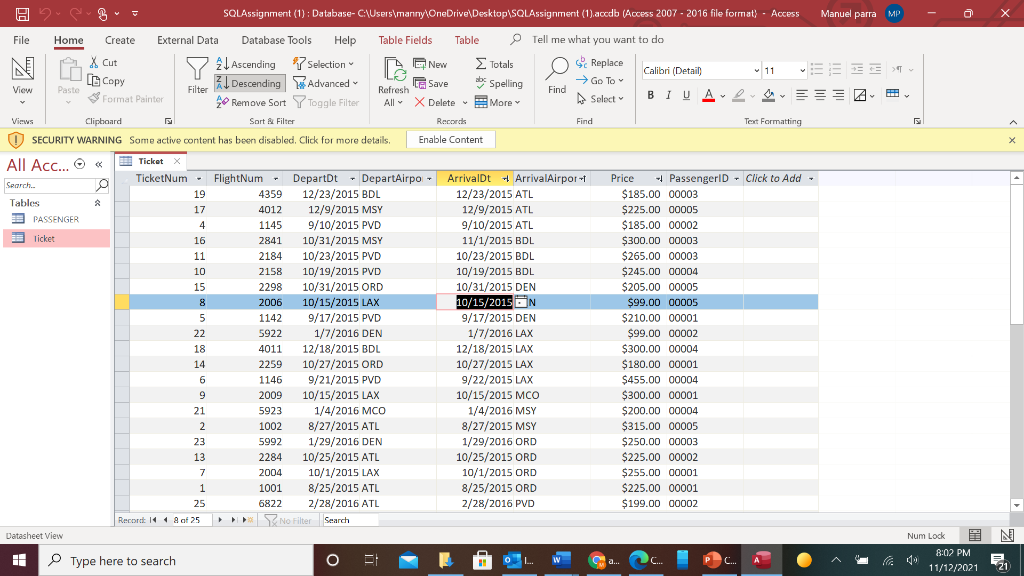Expand the font size dropdown
Screen dimensions: 1024x576
(x=802, y=71)
